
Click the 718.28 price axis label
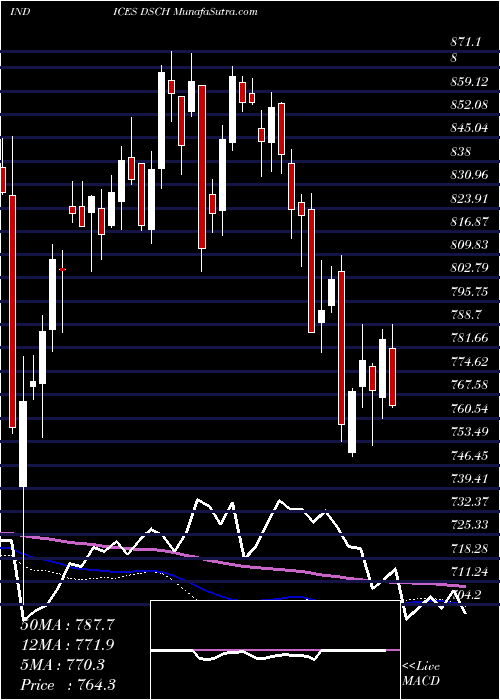click(469, 548)
